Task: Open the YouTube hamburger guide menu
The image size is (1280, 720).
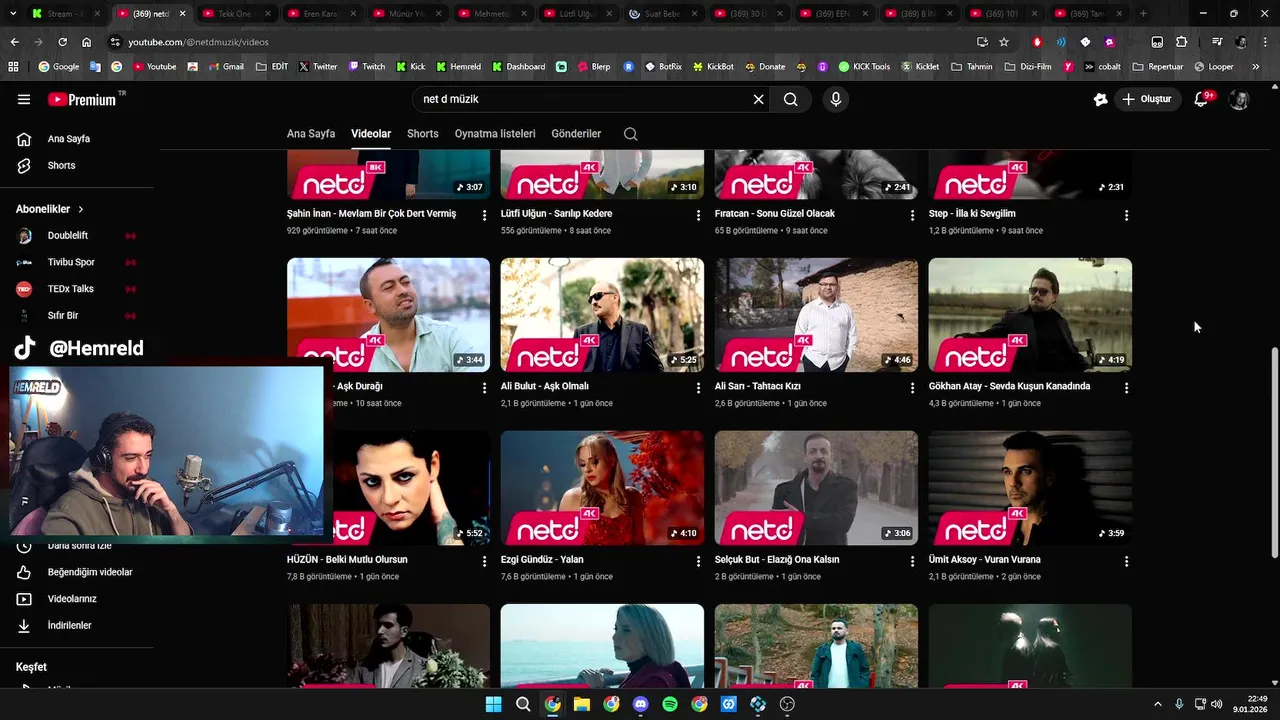Action: [24, 99]
